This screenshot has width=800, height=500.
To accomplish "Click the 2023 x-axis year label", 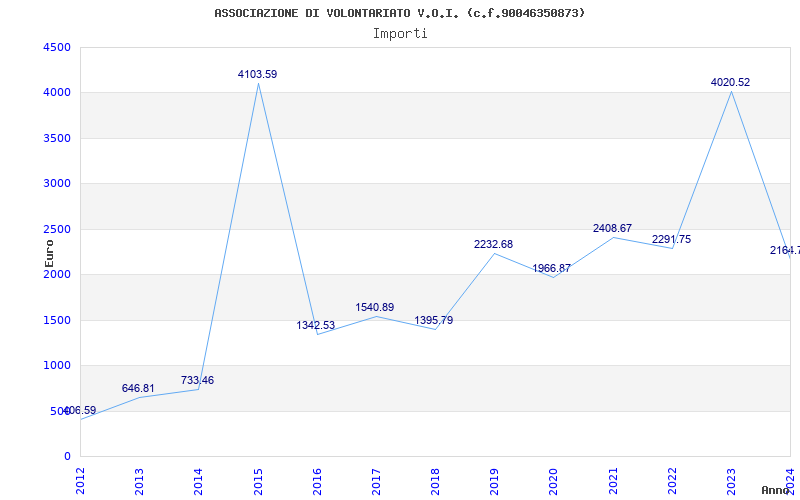I will (x=731, y=482).
